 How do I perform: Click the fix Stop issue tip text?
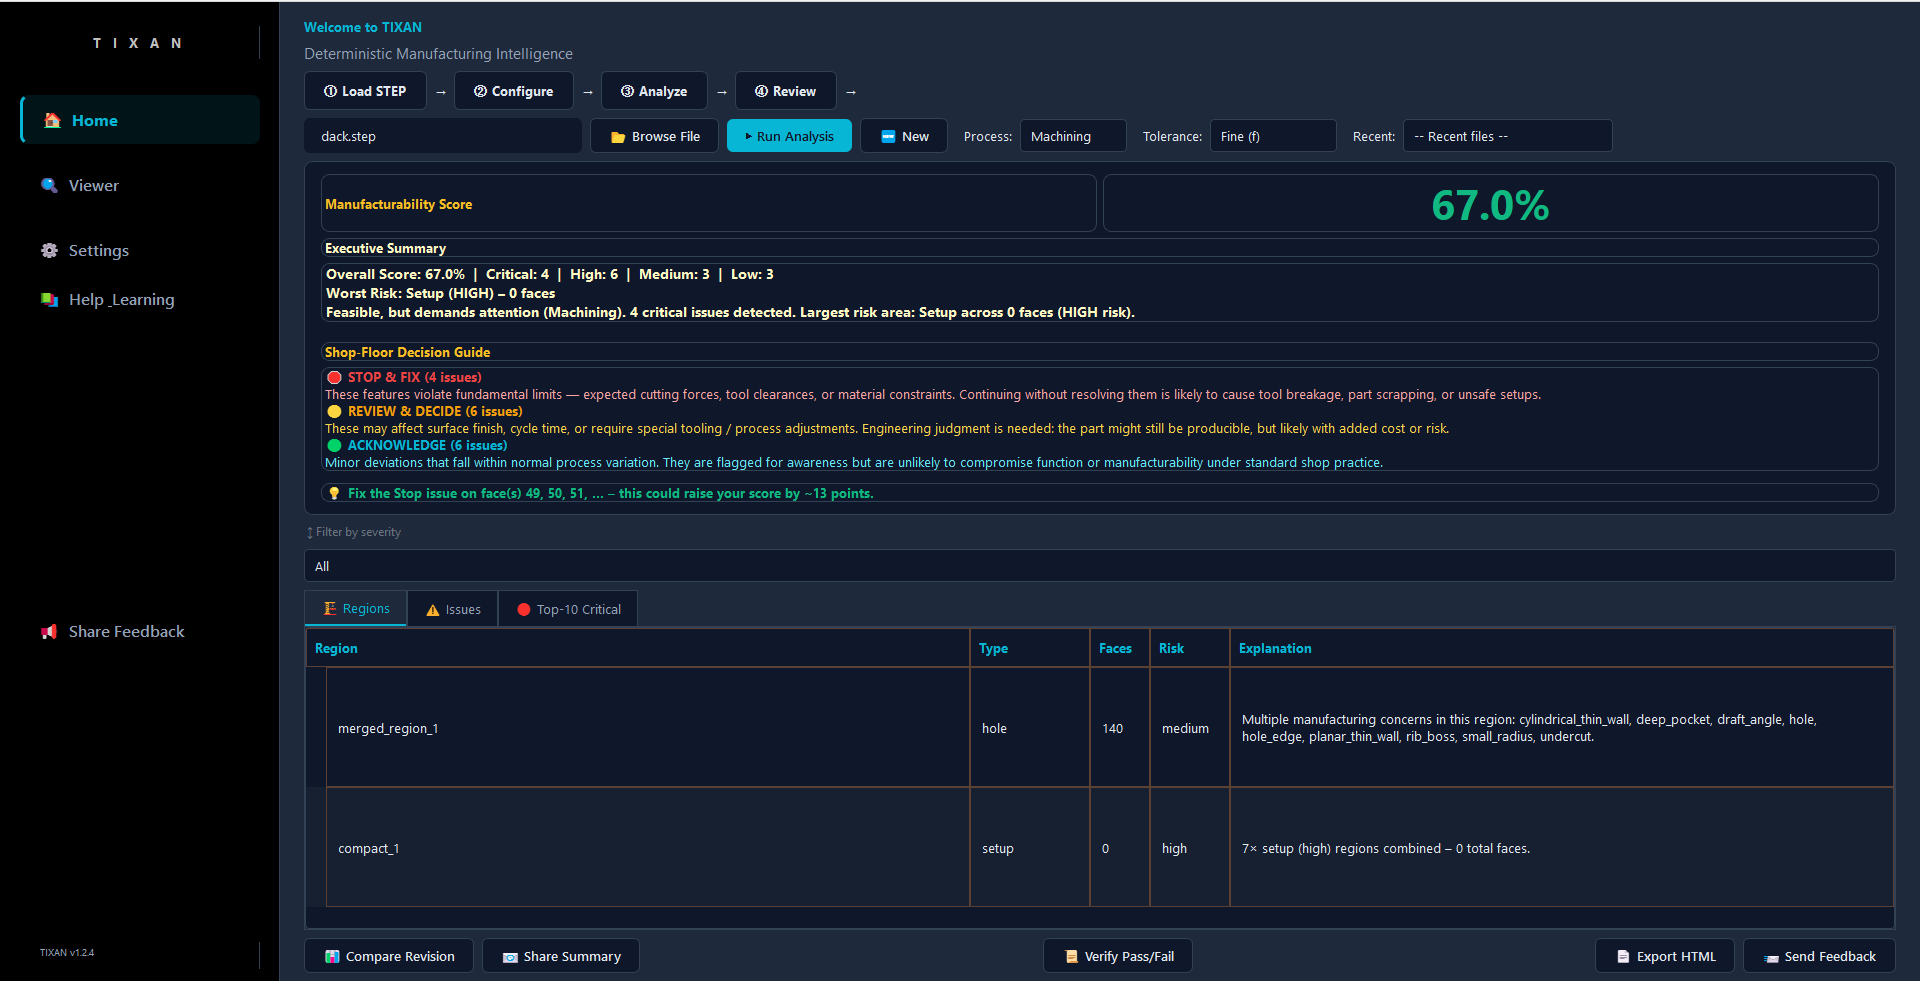click(x=610, y=493)
